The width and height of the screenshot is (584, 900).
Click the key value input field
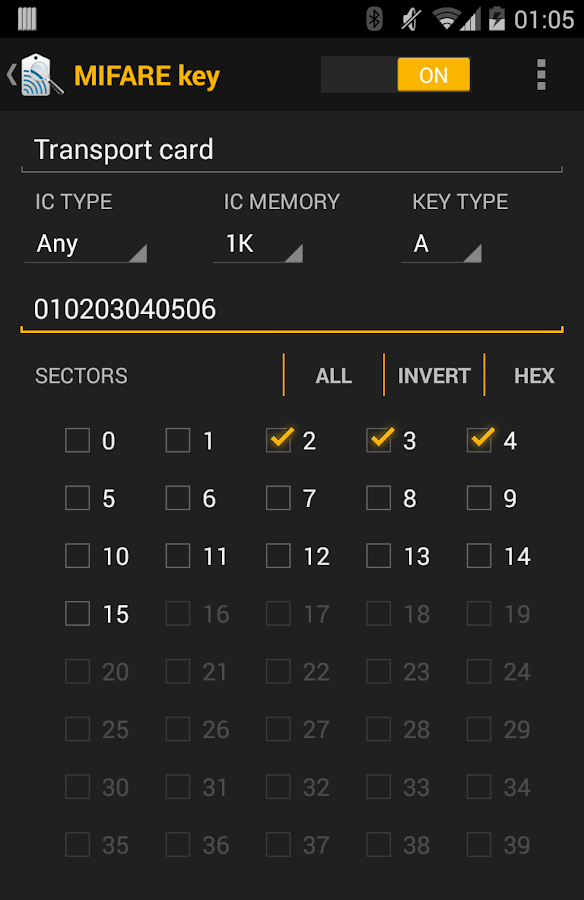(290, 309)
